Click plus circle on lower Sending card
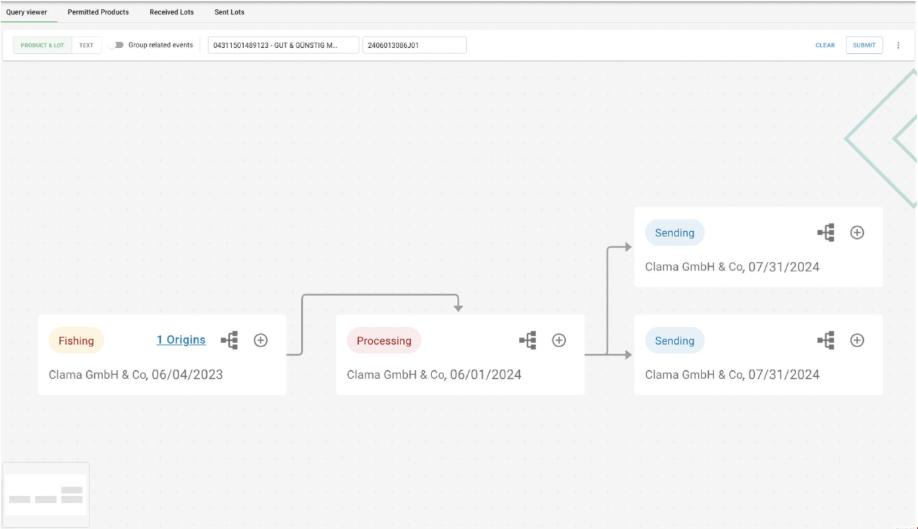 coord(857,340)
